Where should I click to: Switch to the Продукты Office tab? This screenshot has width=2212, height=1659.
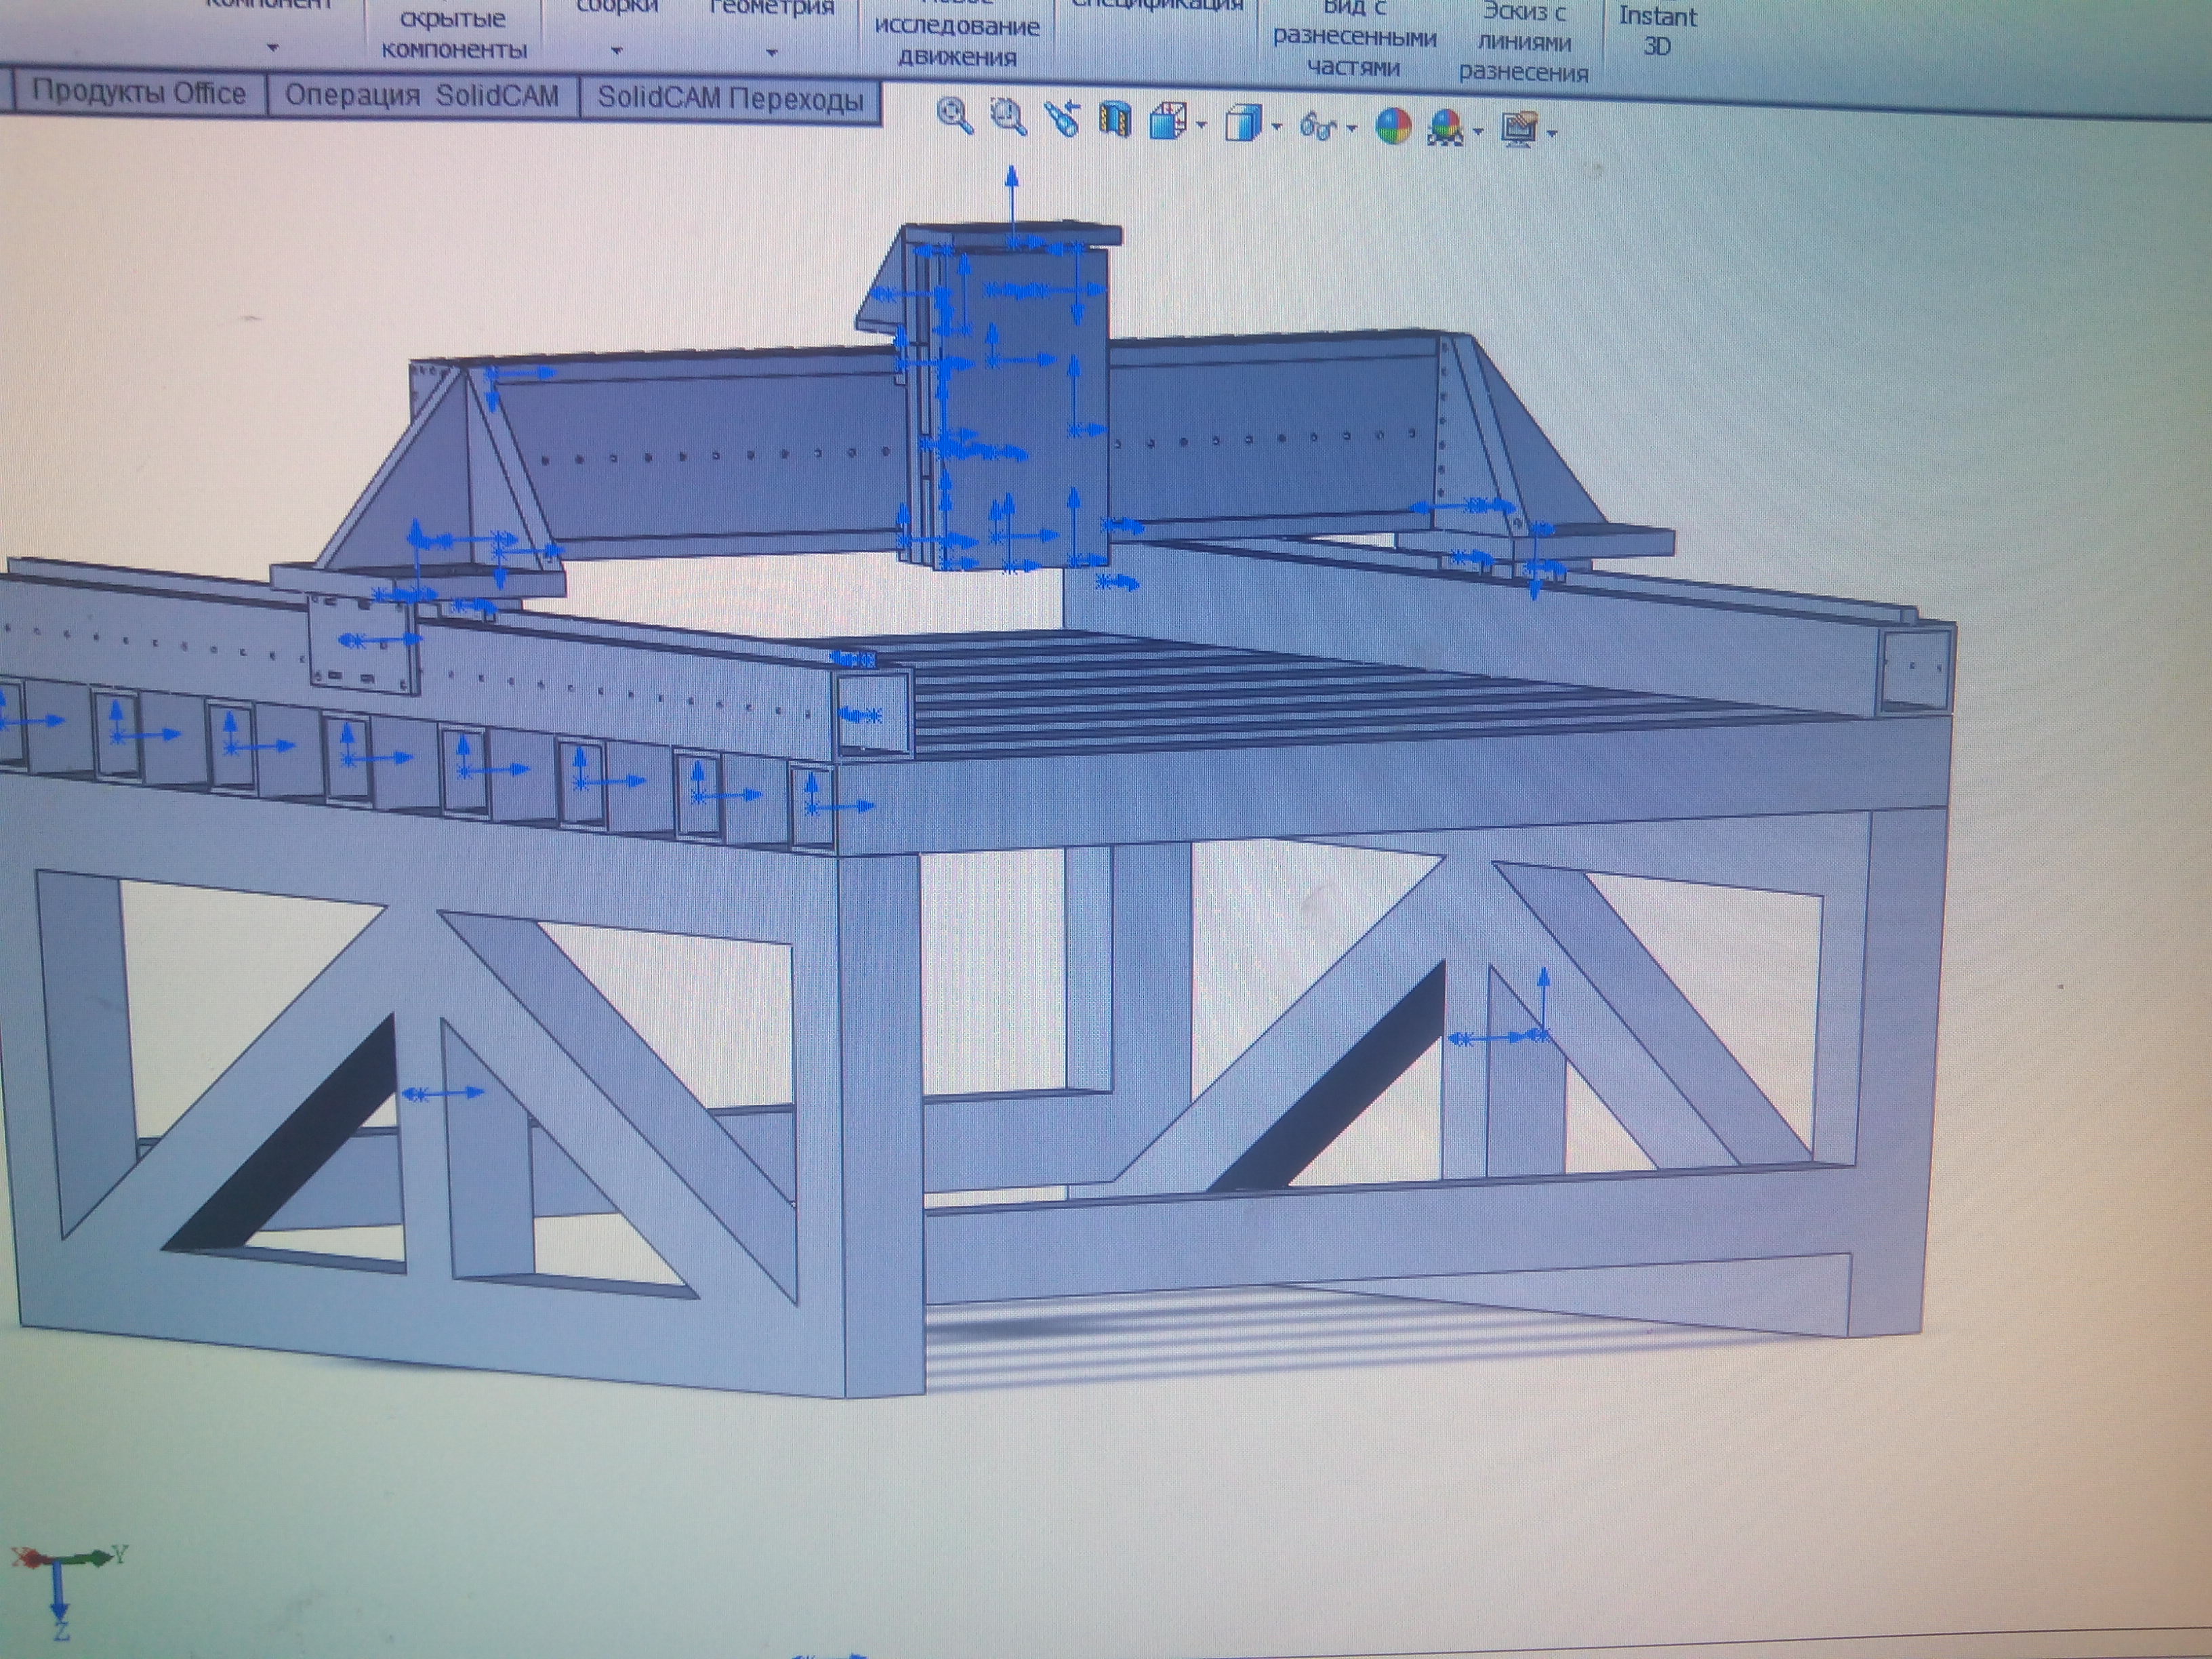click(139, 93)
